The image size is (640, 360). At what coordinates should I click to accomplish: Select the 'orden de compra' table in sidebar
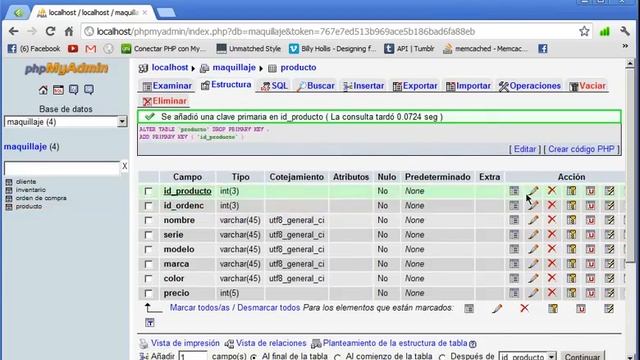(41, 198)
